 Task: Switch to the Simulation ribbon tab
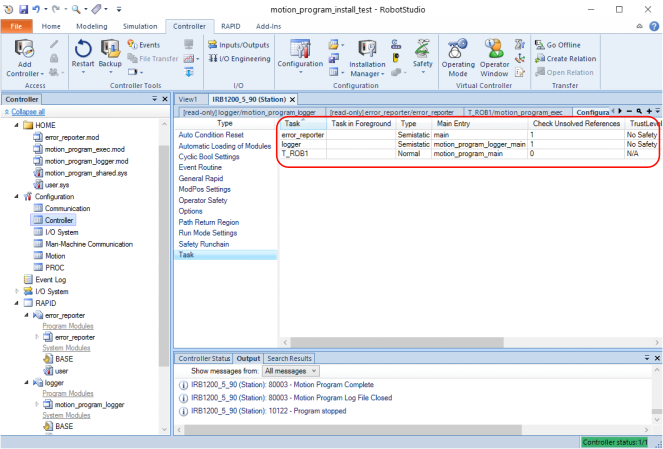(140, 26)
